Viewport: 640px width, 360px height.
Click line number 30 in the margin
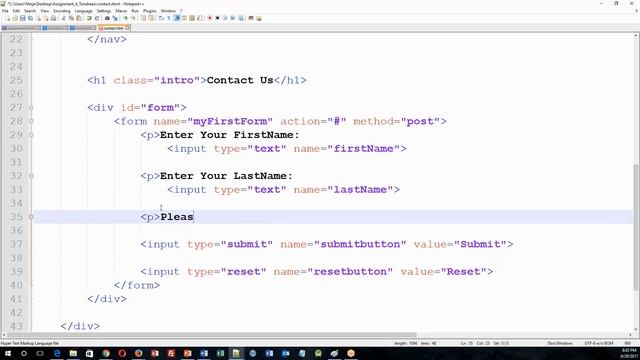16,149
